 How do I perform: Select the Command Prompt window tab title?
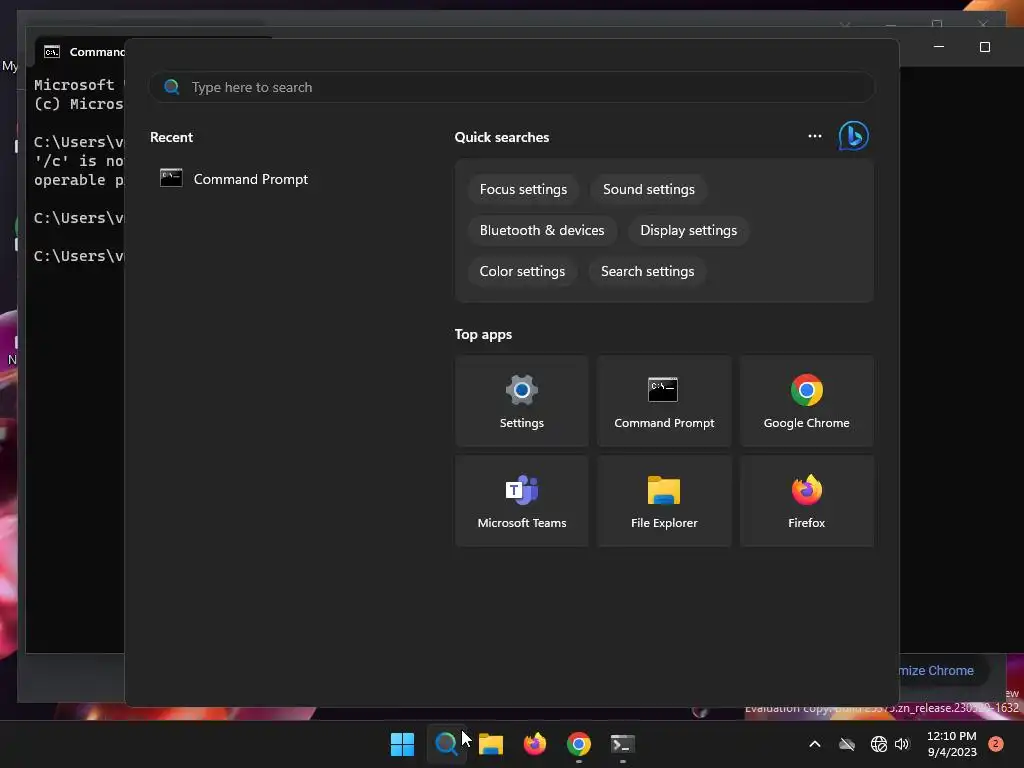[x=97, y=52]
